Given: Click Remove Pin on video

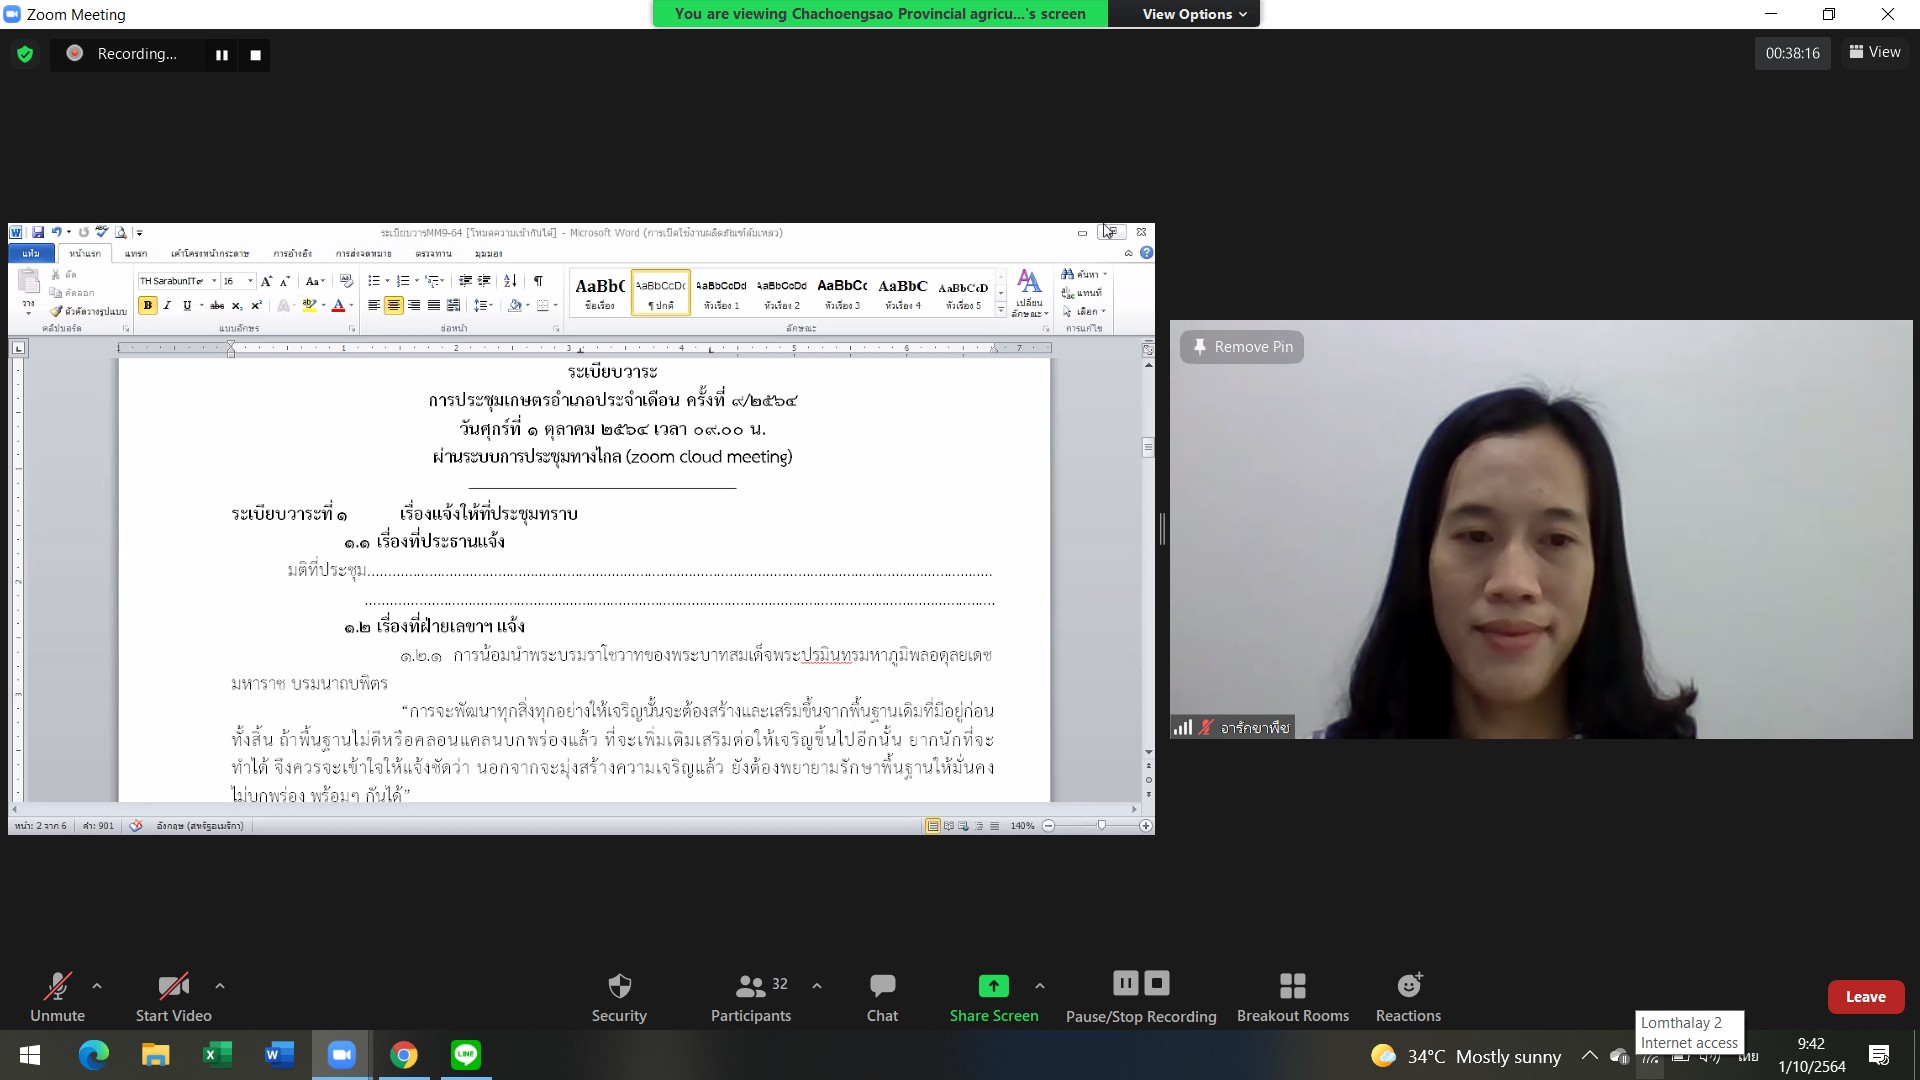Looking at the screenshot, I should click(1242, 347).
